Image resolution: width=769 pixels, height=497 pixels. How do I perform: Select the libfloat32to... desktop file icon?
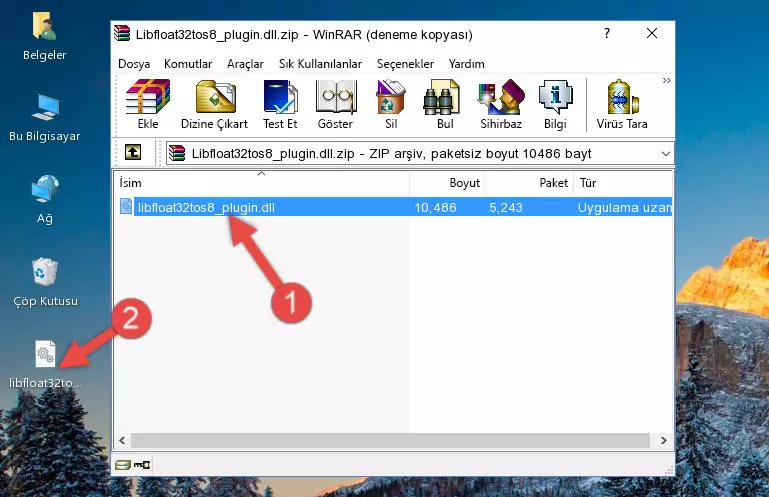[45, 365]
